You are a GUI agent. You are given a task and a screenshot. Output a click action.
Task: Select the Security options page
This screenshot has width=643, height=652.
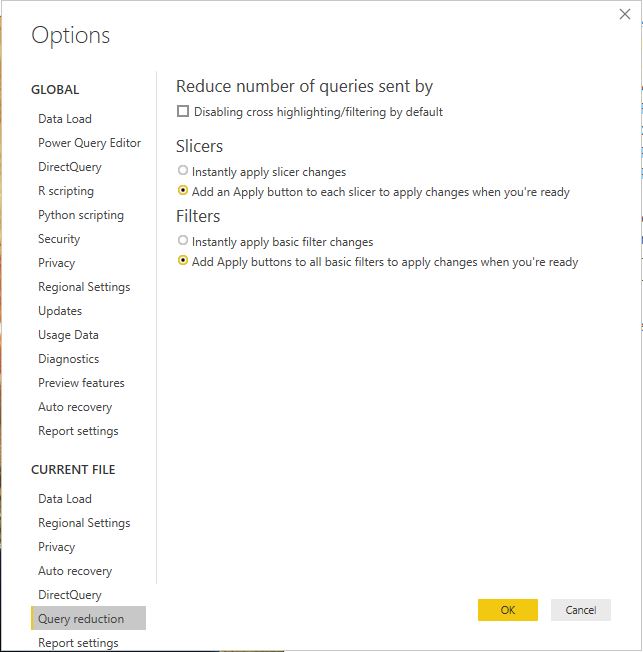59,239
